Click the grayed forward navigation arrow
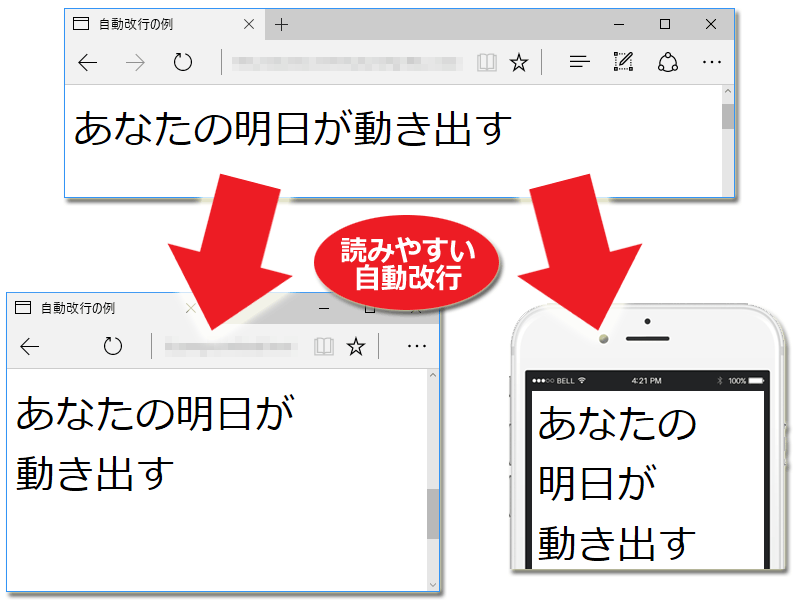 [134, 62]
